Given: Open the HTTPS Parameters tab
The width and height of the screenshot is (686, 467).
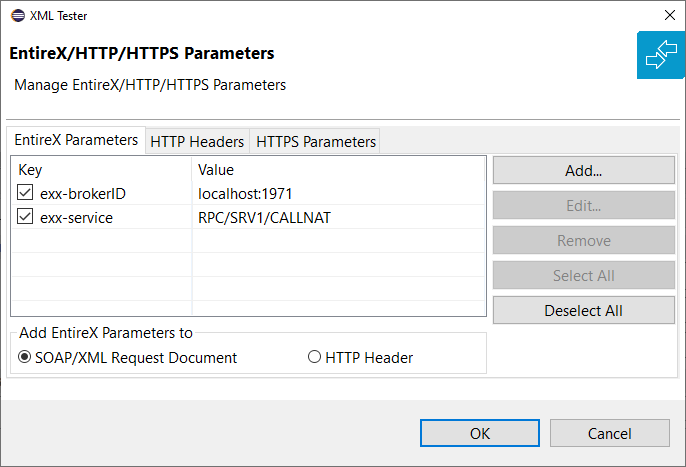Looking at the screenshot, I should [x=316, y=142].
